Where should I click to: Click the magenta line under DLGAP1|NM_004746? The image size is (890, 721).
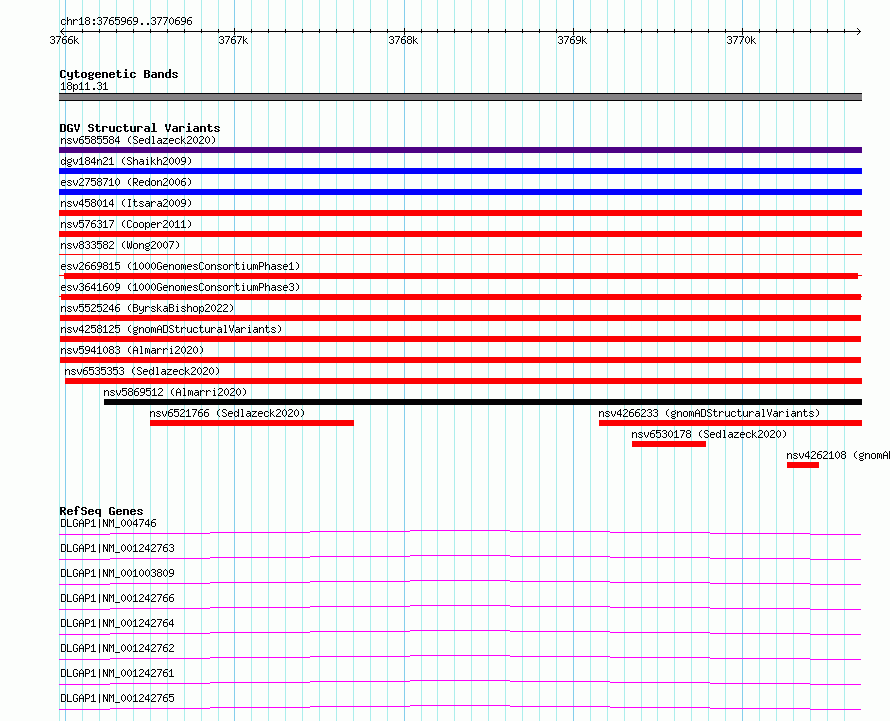pos(460,533)
